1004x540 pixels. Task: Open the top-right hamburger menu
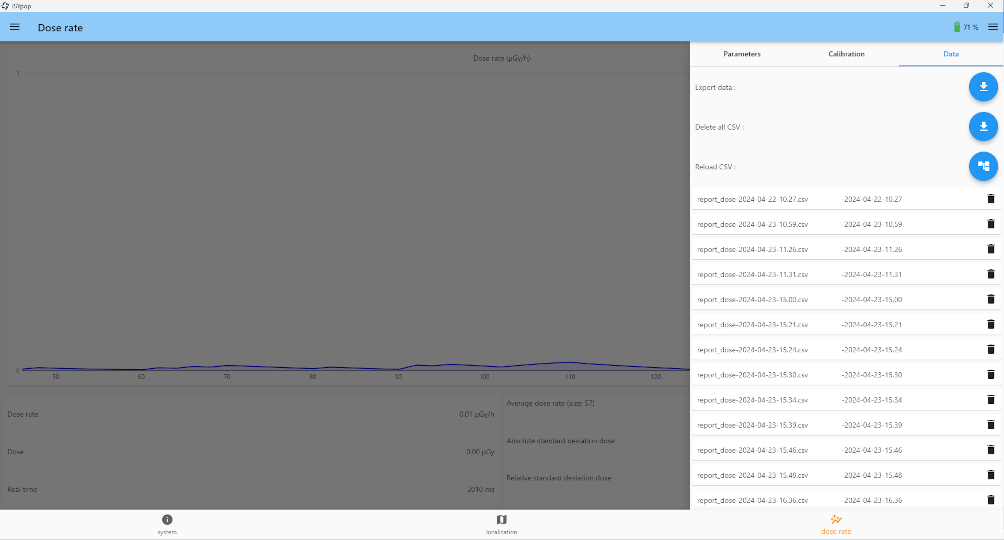992,27
